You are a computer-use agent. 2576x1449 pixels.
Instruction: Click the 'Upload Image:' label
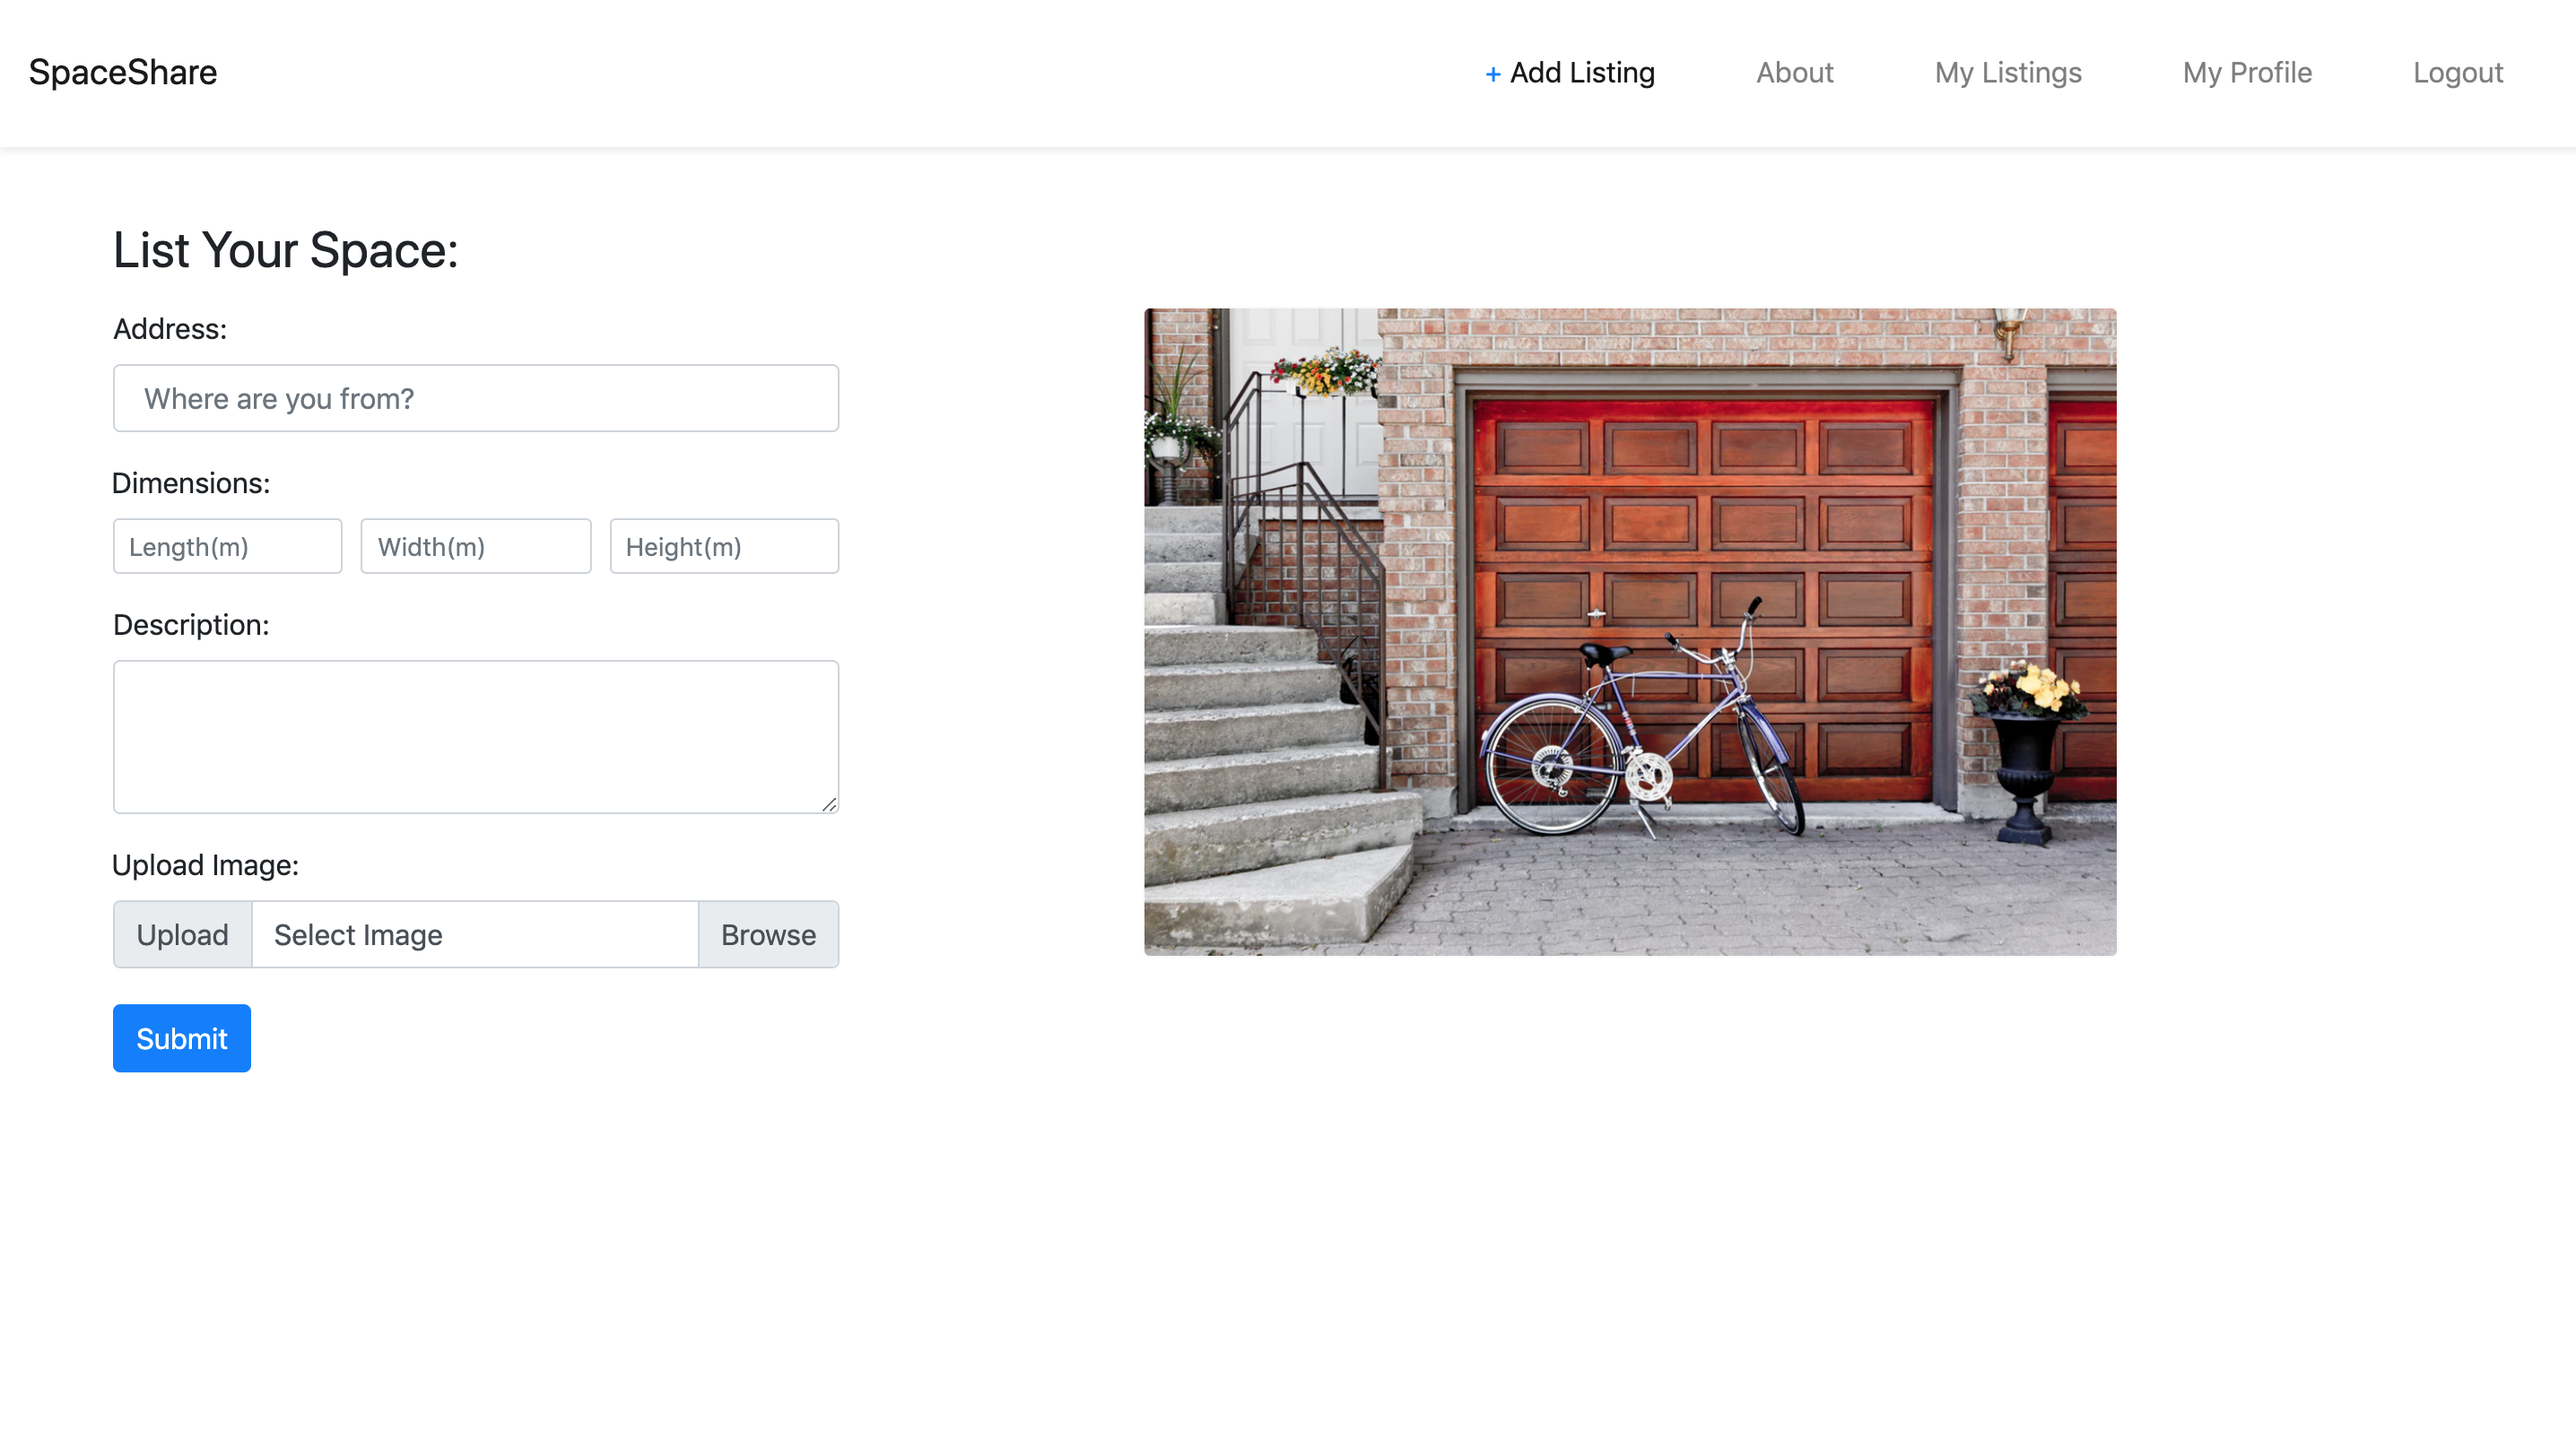[x=205, y=865]
